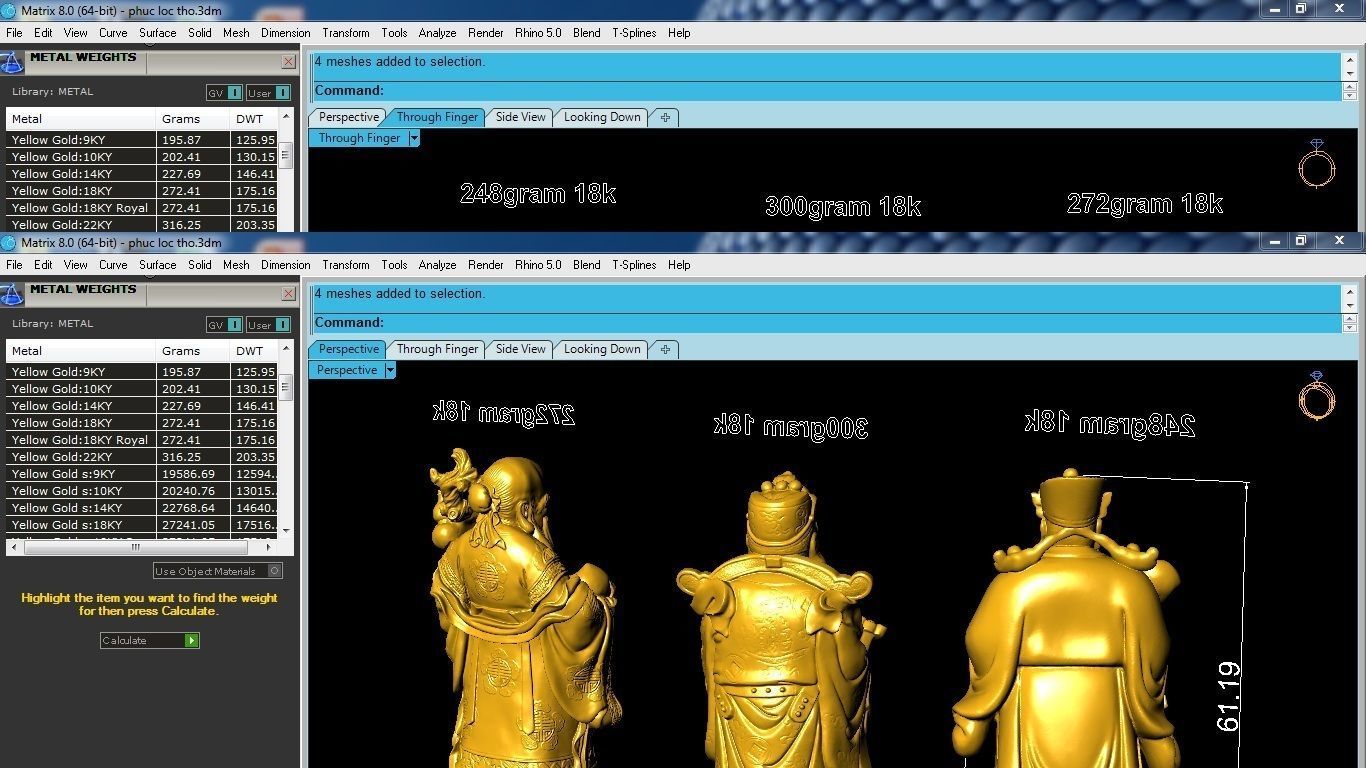Select Yellow Gold:22KY row in lower window

pyautogui.click(x=142, y=457)
